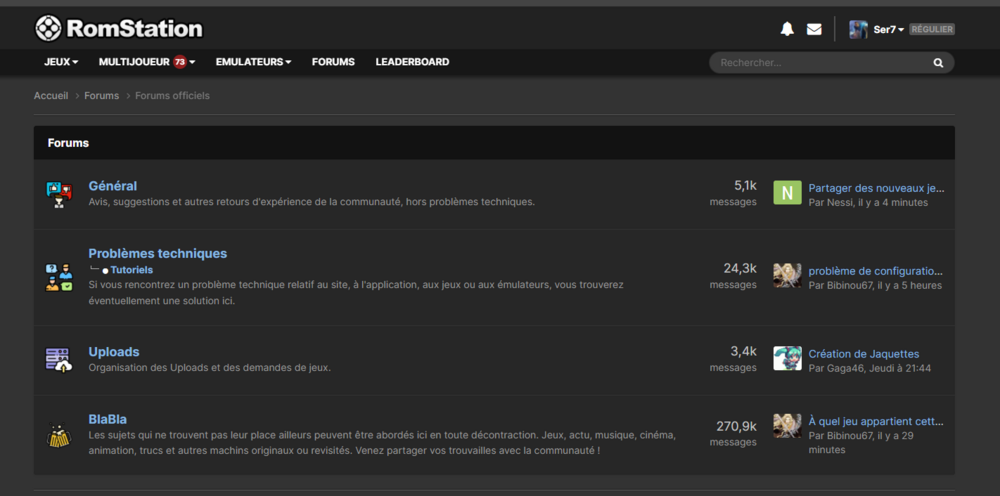Image resolution: width=1000 pixels, height=496 pixels.
Task: Open the Ser7 user account menu
Action: coord(887,30)
